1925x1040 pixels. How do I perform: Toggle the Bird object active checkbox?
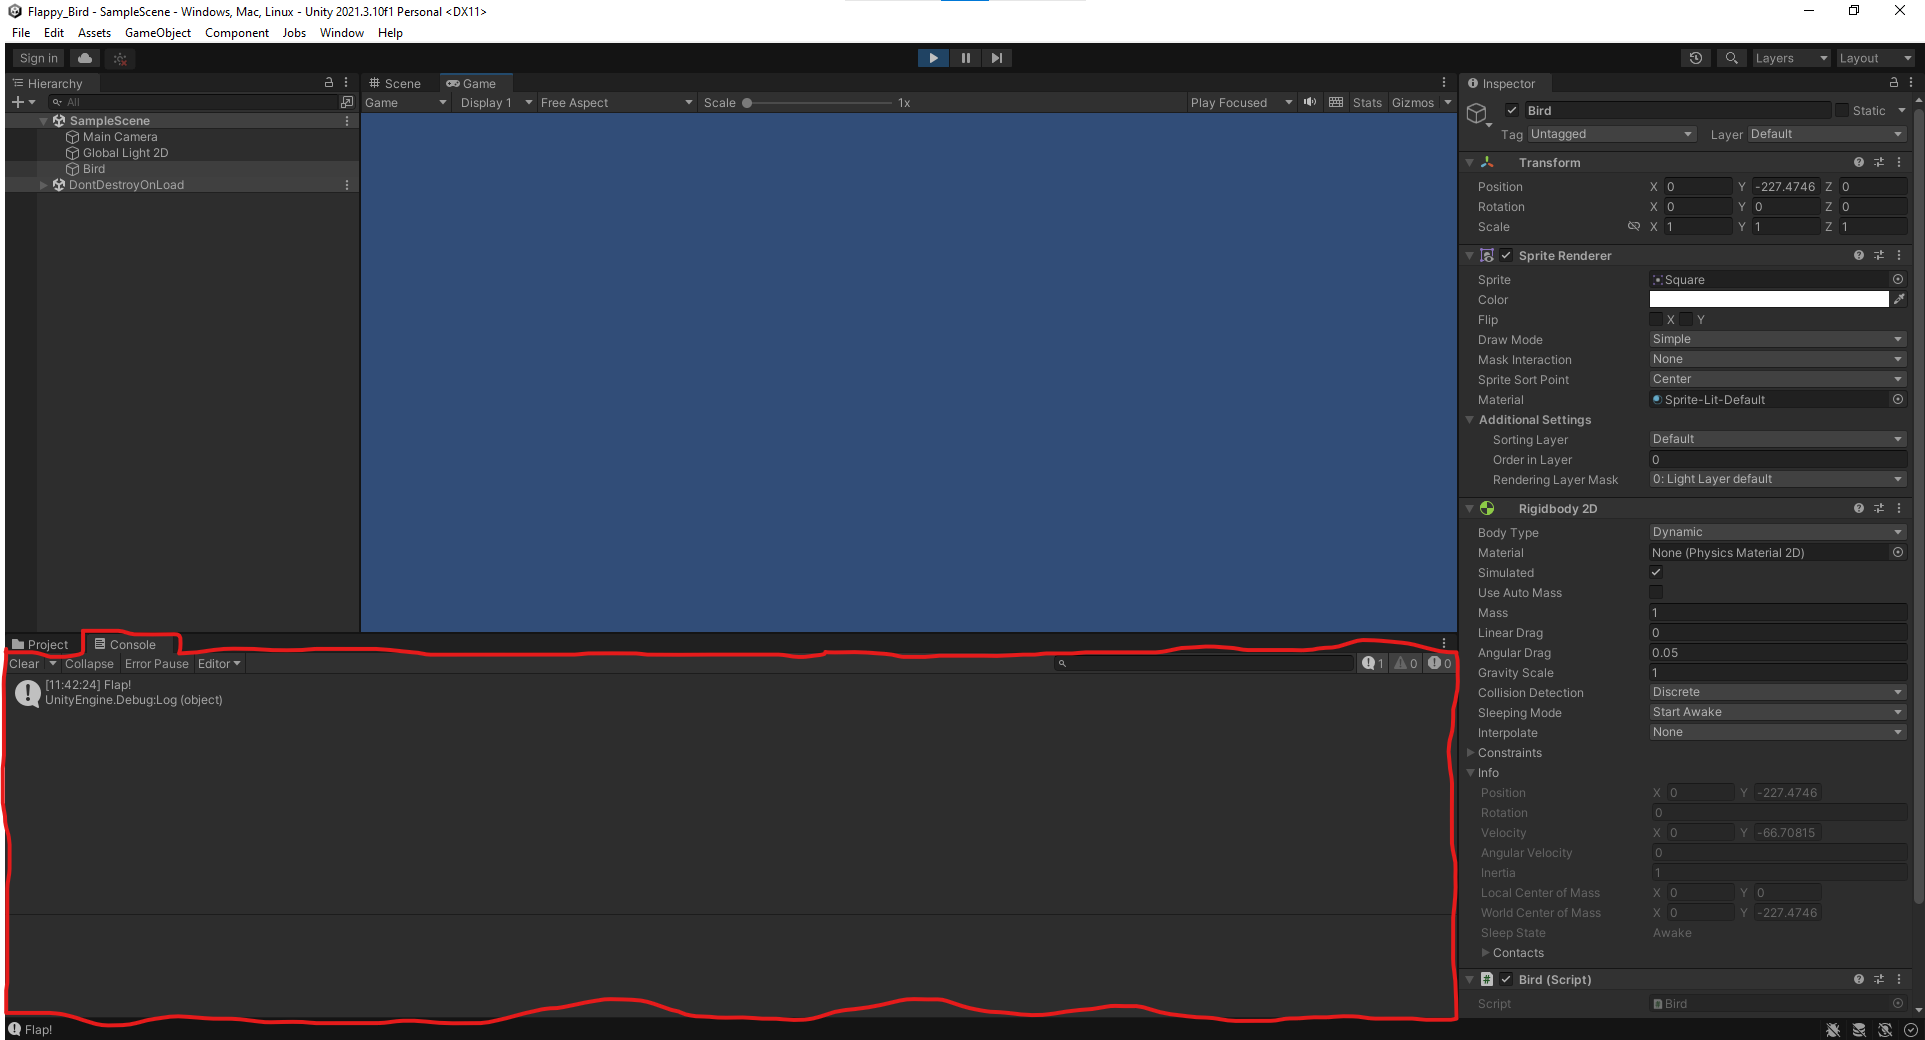pos(1512,110)
